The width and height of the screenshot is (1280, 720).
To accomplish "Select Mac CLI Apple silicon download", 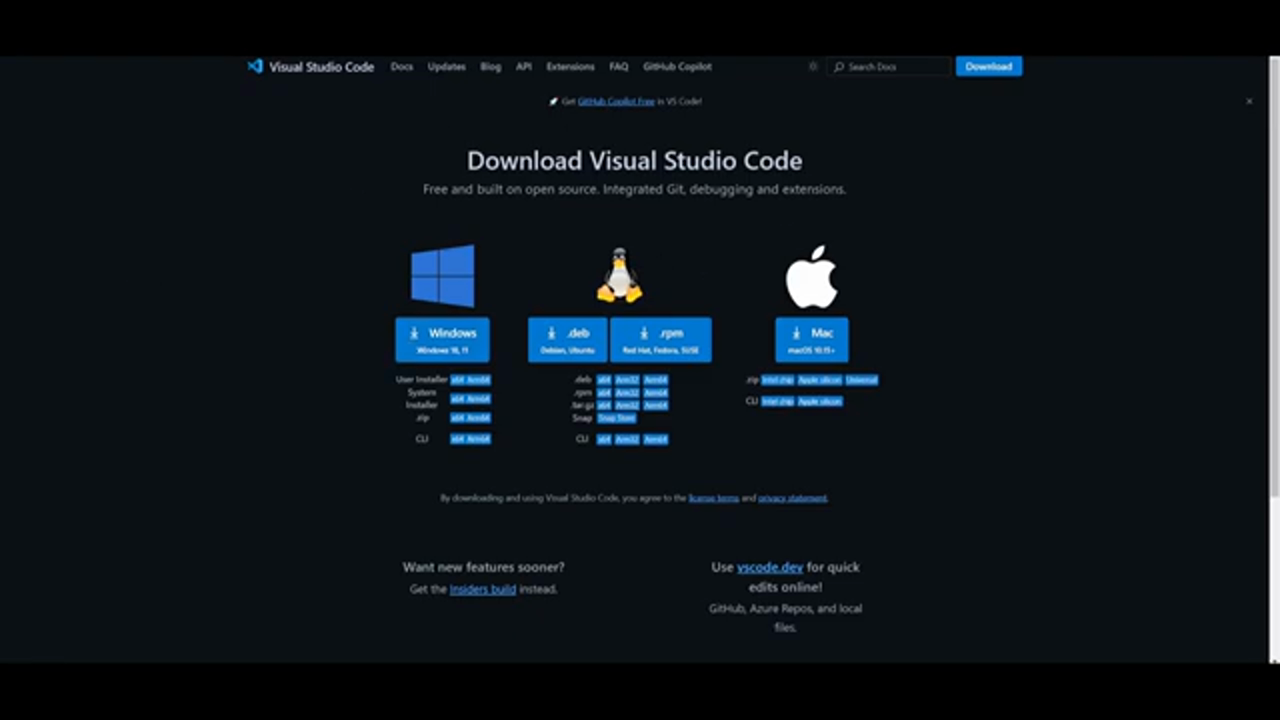I will [820, 401].
